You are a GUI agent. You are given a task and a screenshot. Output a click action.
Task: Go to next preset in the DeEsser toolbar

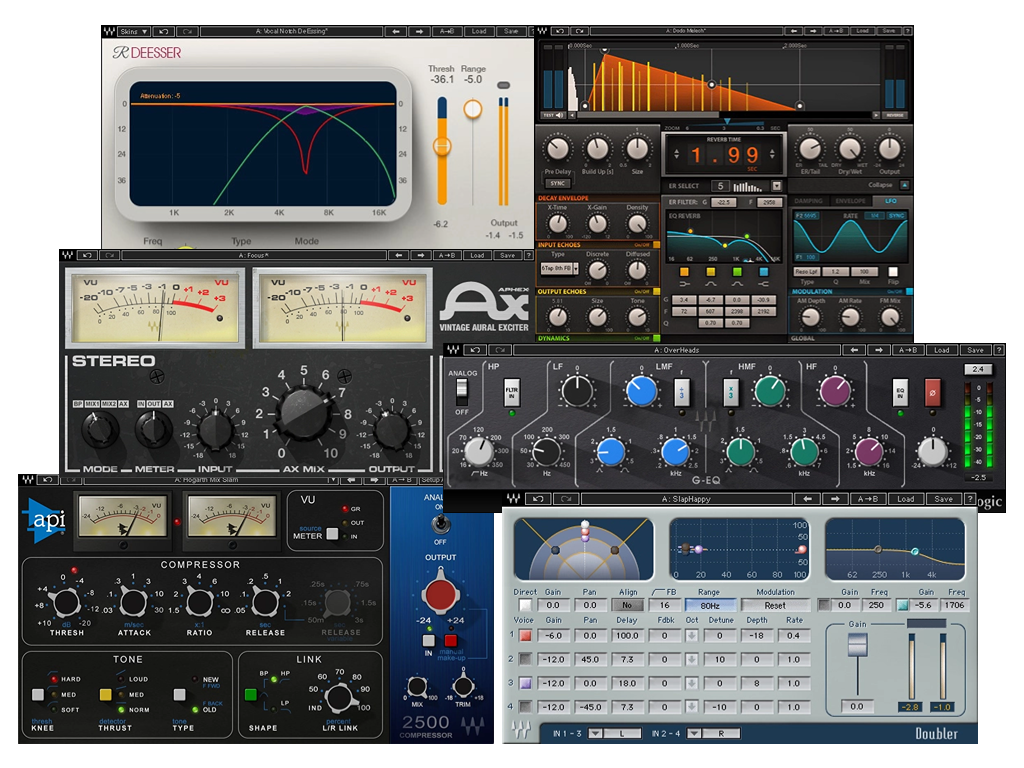point(420,31)
